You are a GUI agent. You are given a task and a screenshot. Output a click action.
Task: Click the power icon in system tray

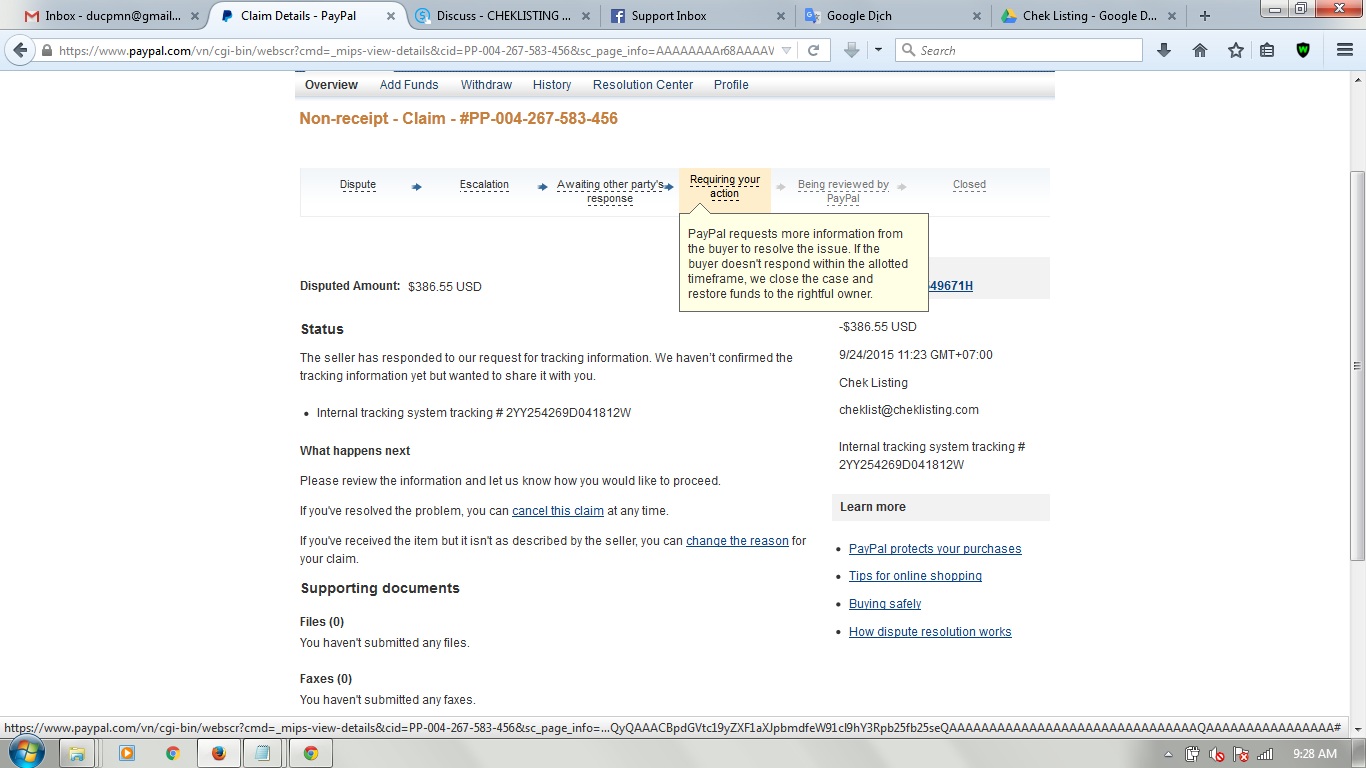[x=1192, y=754]
